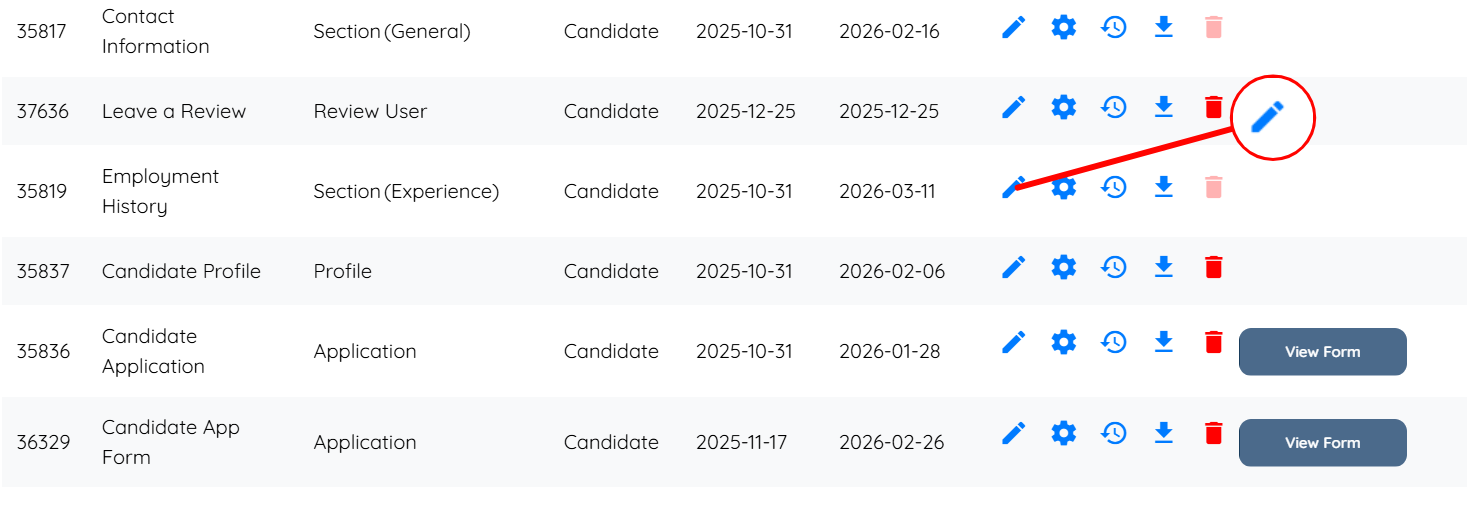The height and width of the screenshot is (513, 1467).
Task: Show version history for Candidate App Form
Action: point(1113,433)
